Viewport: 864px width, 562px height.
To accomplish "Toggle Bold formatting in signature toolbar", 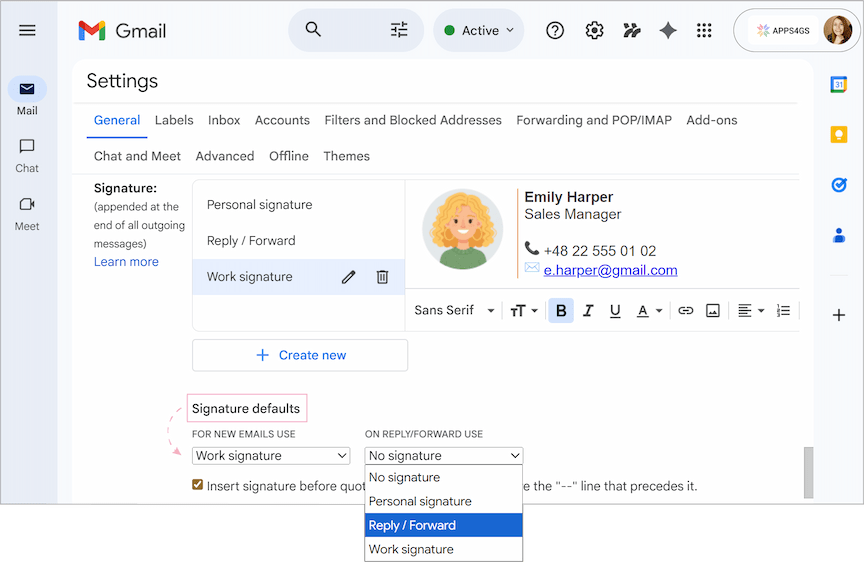I will click(561, 311).
